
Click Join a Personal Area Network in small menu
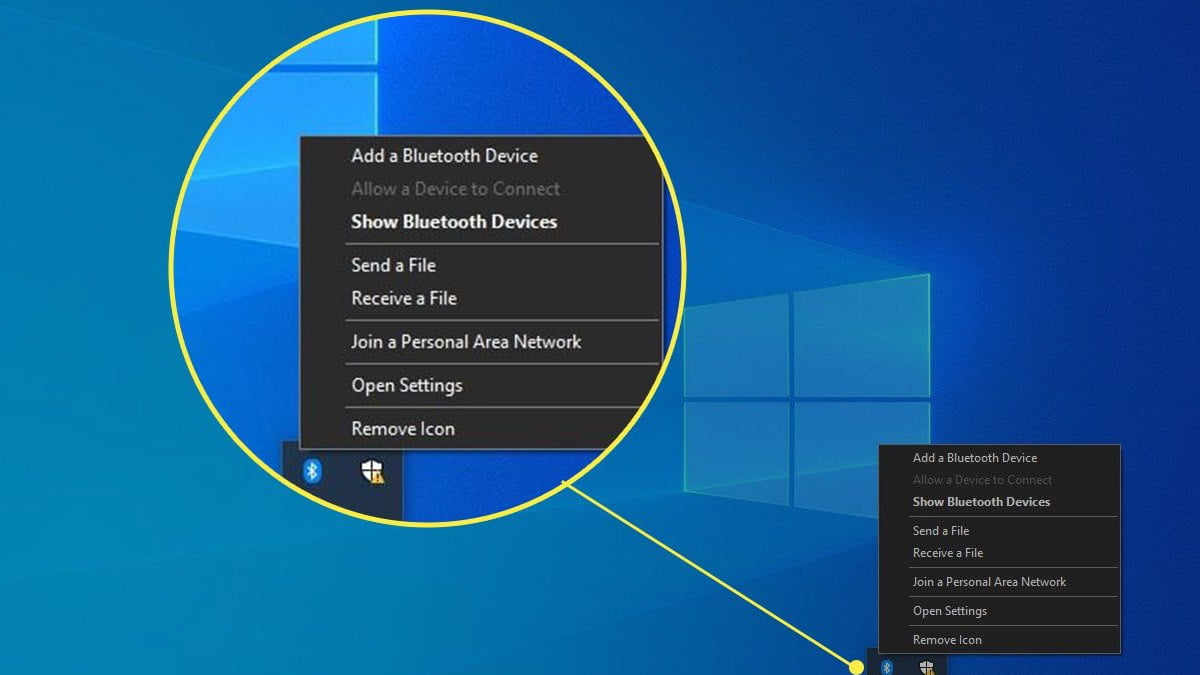point(989,582)
